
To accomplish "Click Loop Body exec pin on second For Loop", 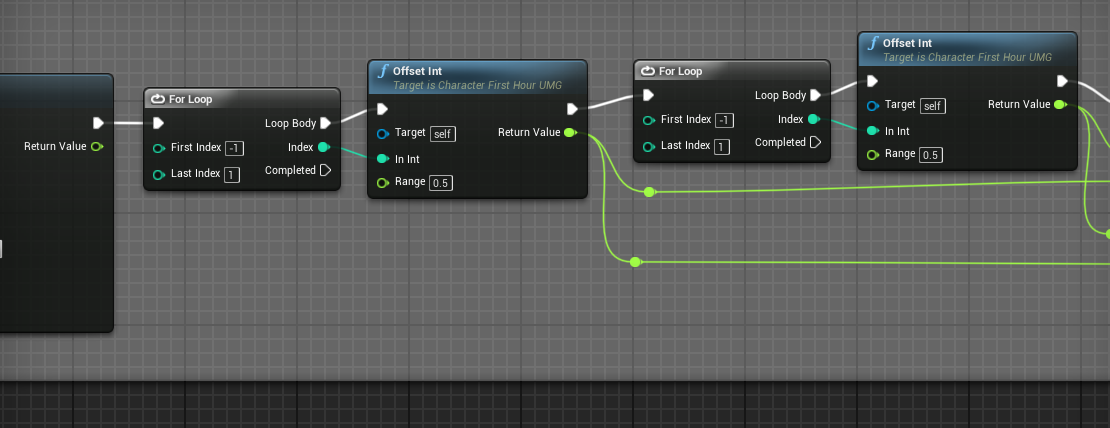I will pos(814,96).
